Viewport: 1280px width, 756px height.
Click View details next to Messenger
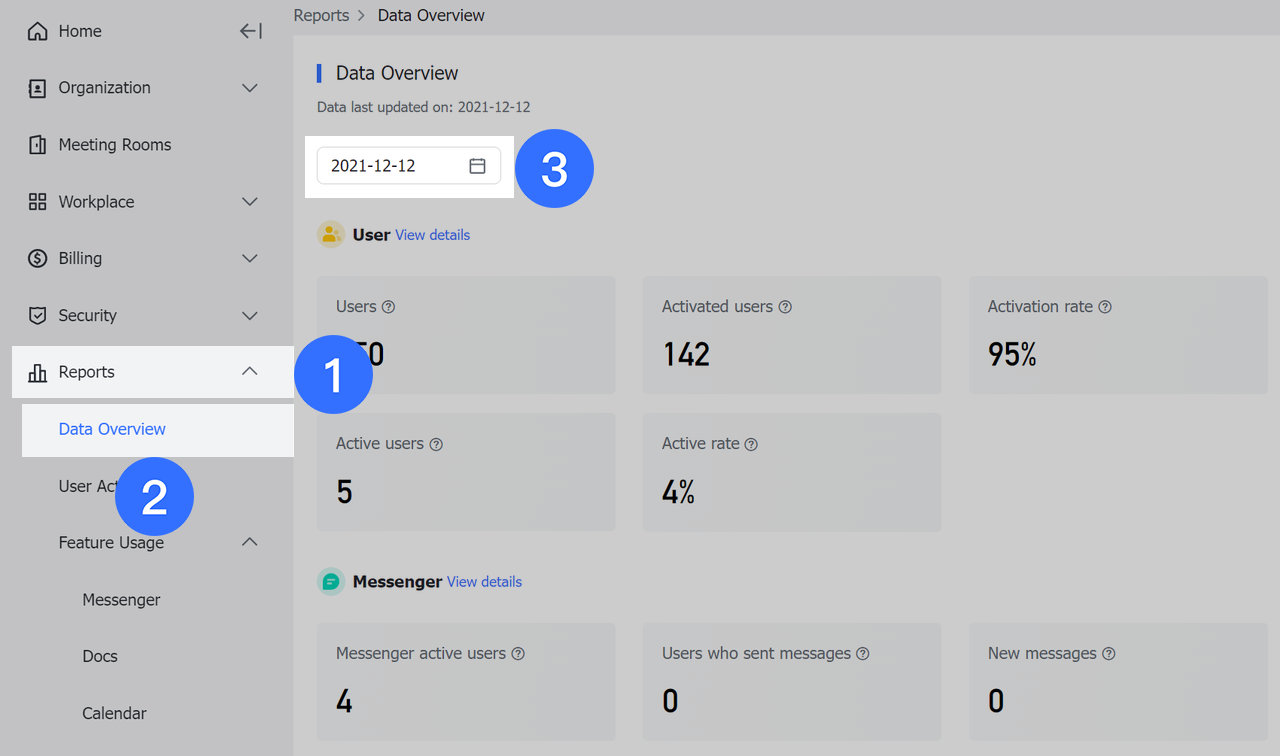484,581
